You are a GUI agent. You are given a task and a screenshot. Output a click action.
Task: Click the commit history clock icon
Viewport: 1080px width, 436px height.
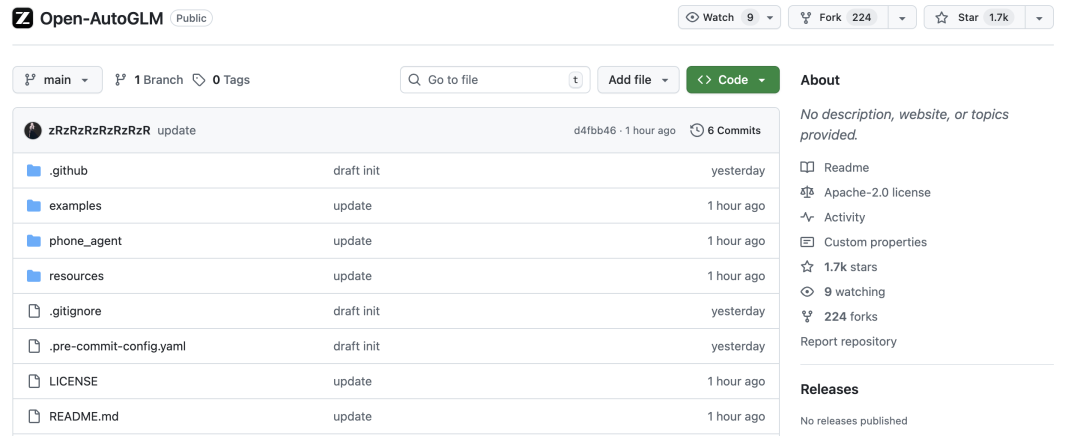tap(697, 130)
